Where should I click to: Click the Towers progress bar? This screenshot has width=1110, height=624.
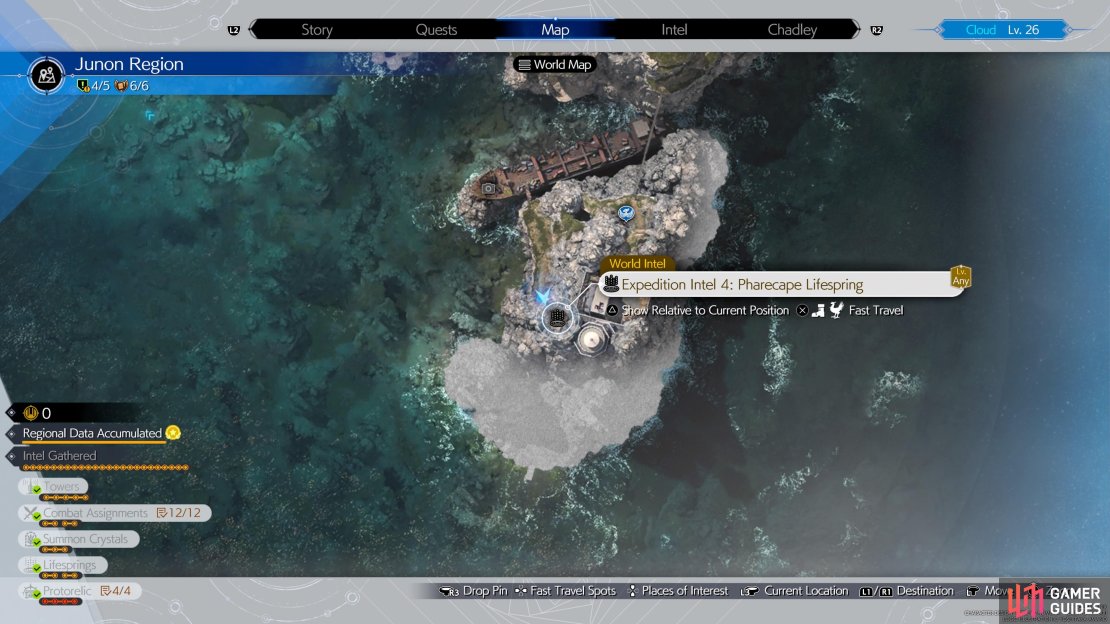[x=65, y=497]
